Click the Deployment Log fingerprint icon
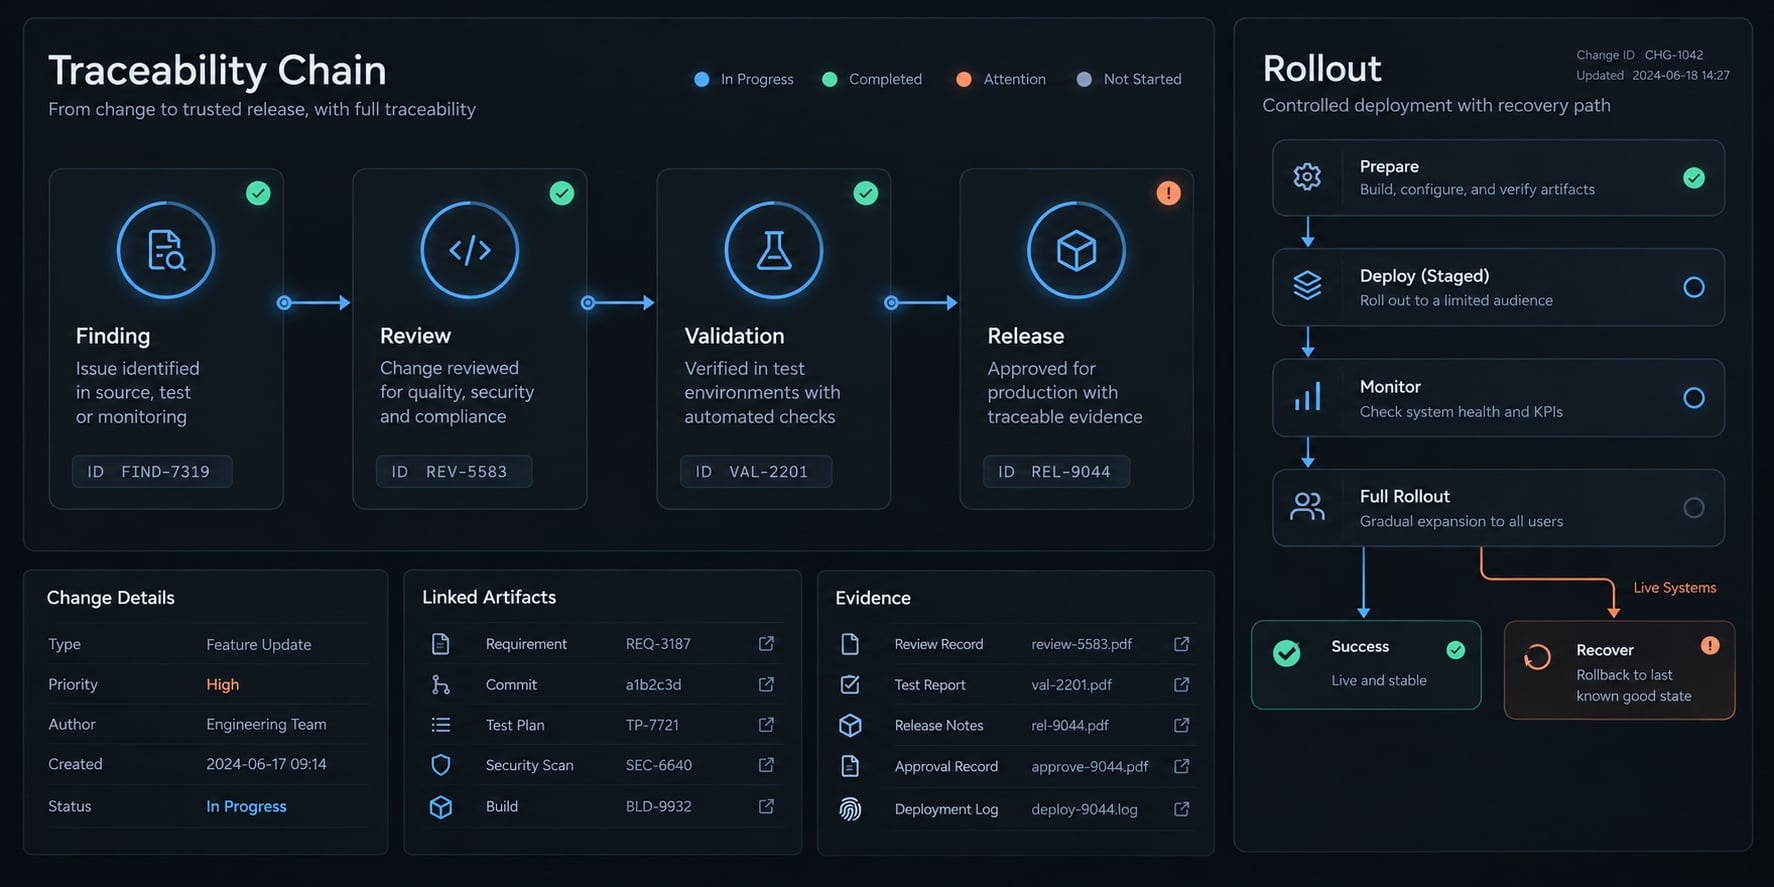The image size is (1774, 887). 850,809
